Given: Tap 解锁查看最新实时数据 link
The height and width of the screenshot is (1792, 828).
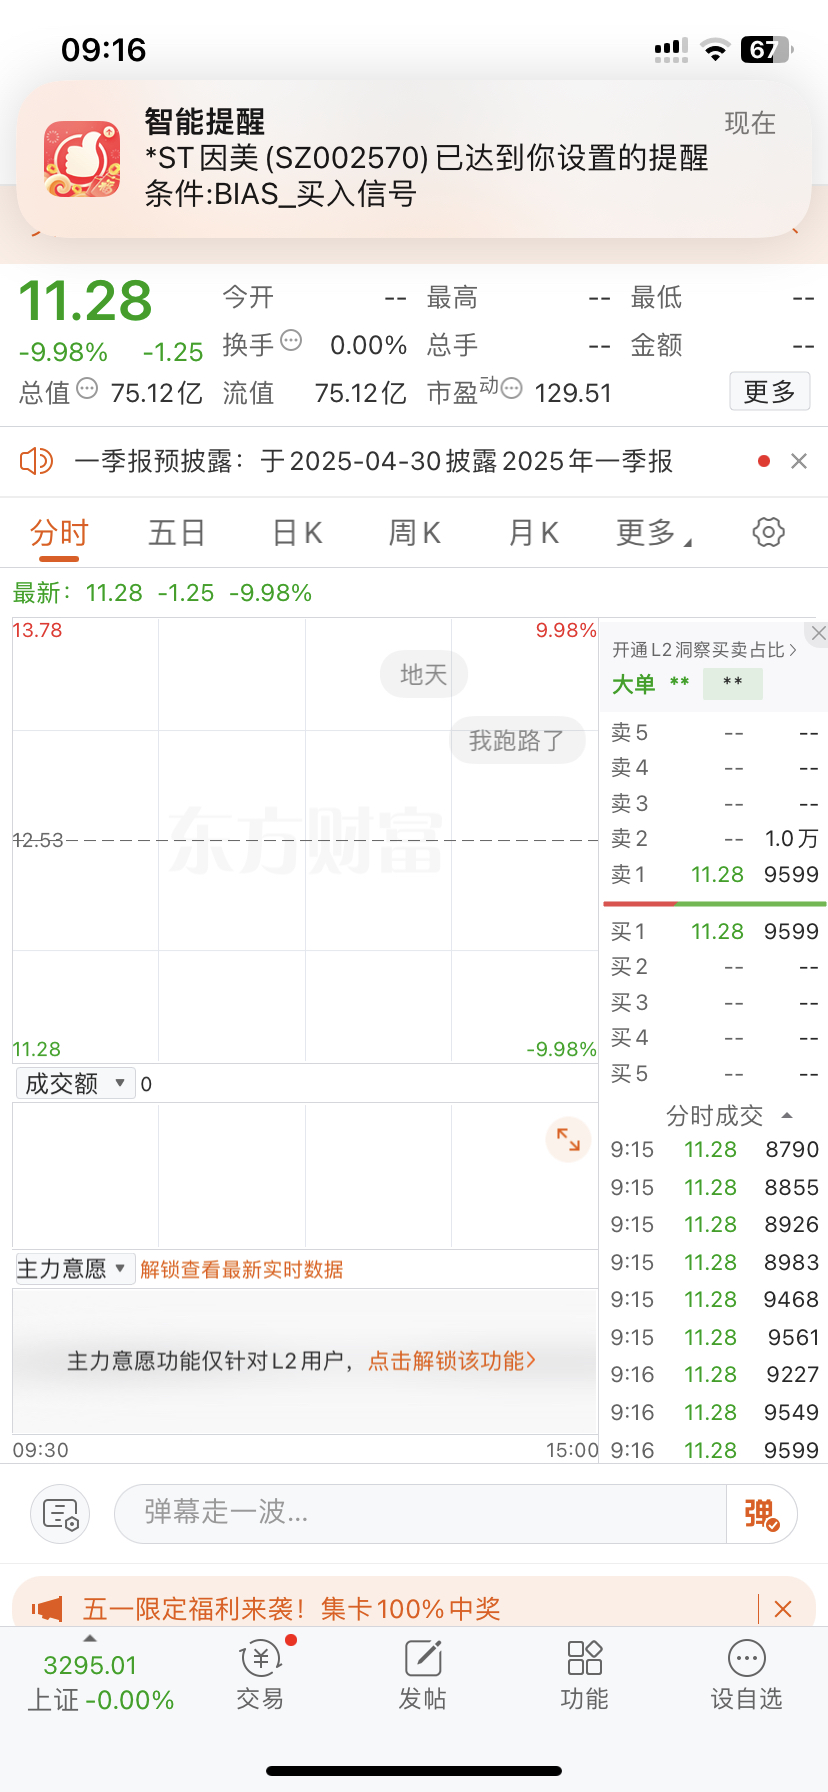Looking at the screenshot, I should (242, 1269).
